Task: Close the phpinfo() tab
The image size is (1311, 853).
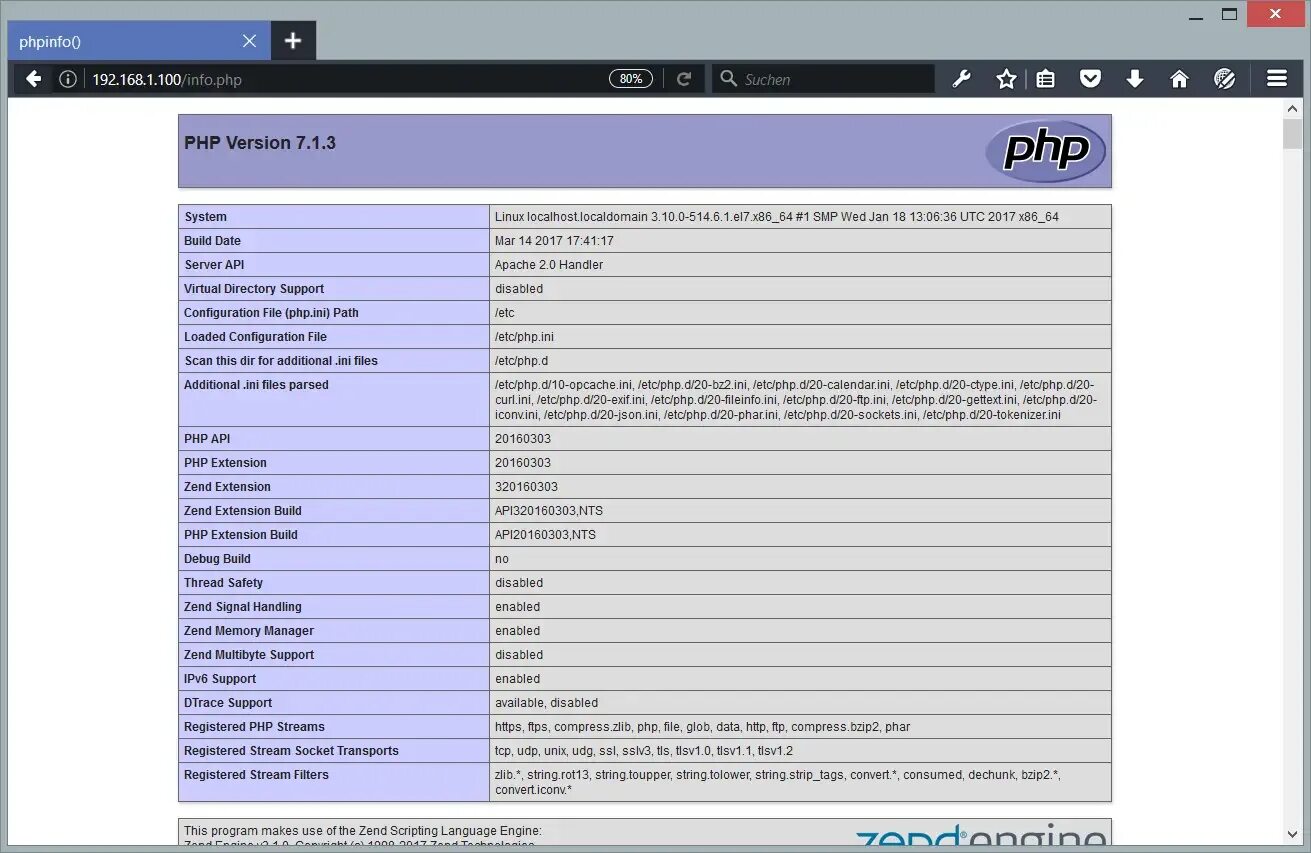Action: pos(249,41)
